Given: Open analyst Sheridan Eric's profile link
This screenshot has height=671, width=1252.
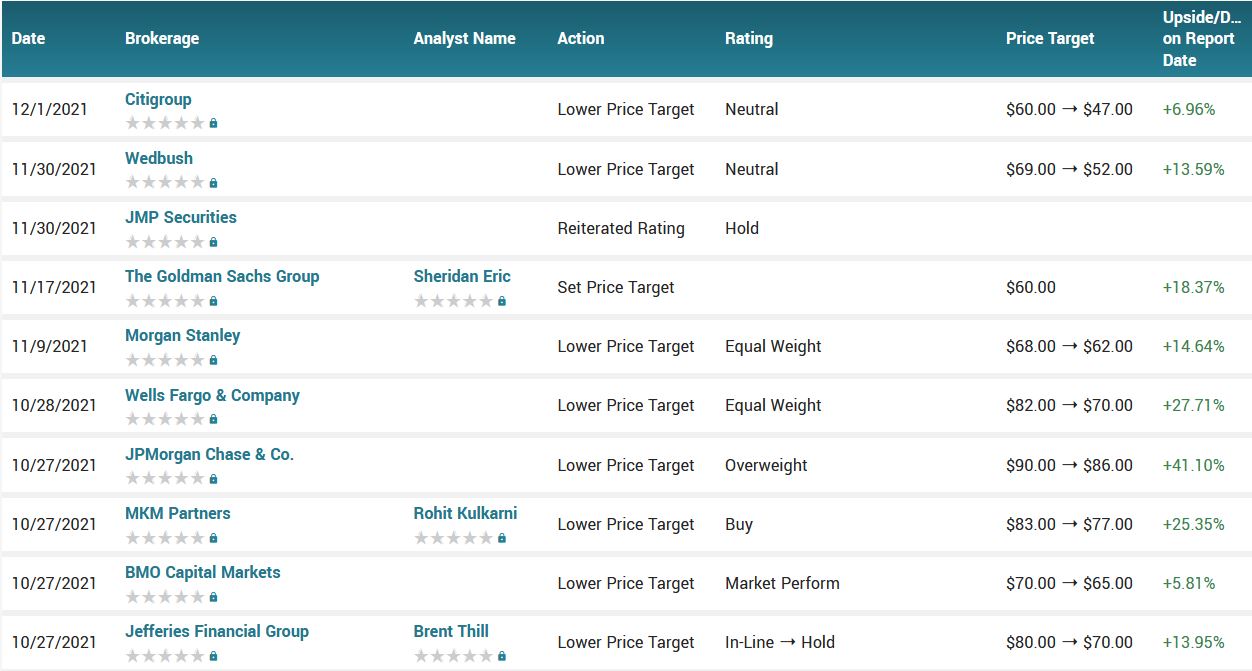Looking at the screenshot, I should 462,276.
